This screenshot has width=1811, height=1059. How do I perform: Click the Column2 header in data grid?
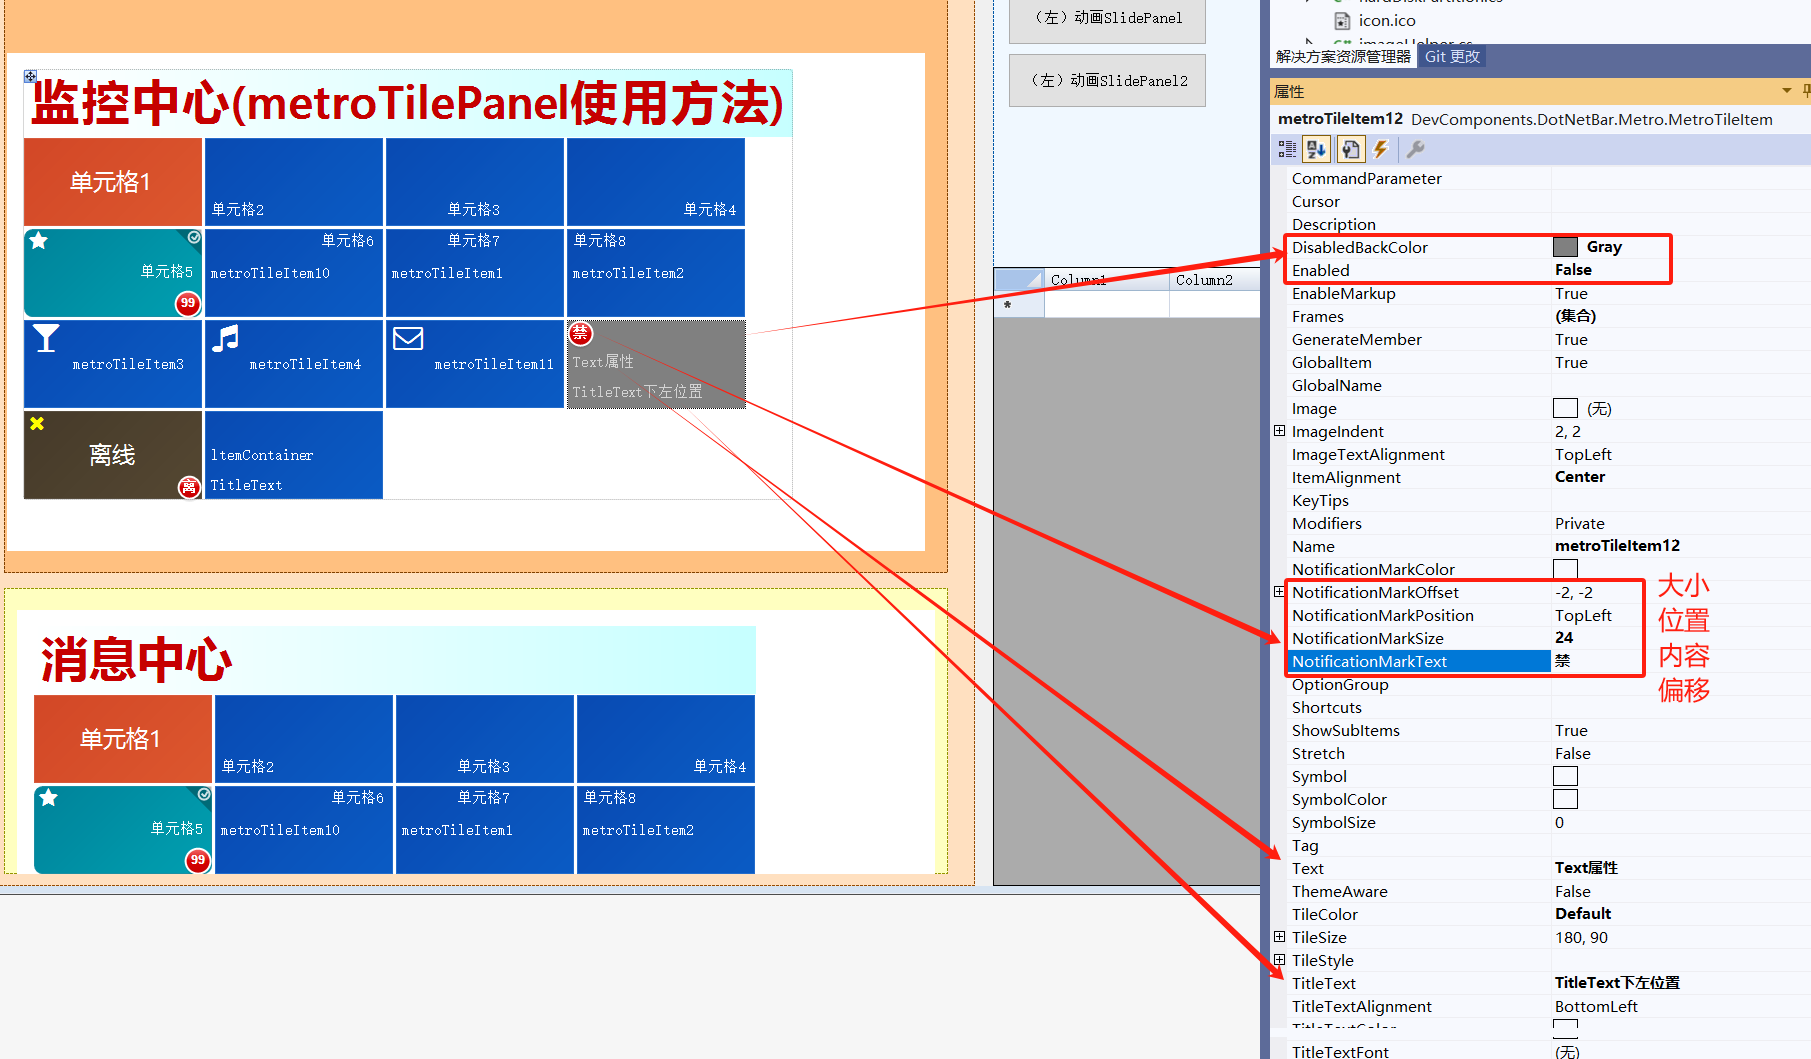pos(1215,280)
